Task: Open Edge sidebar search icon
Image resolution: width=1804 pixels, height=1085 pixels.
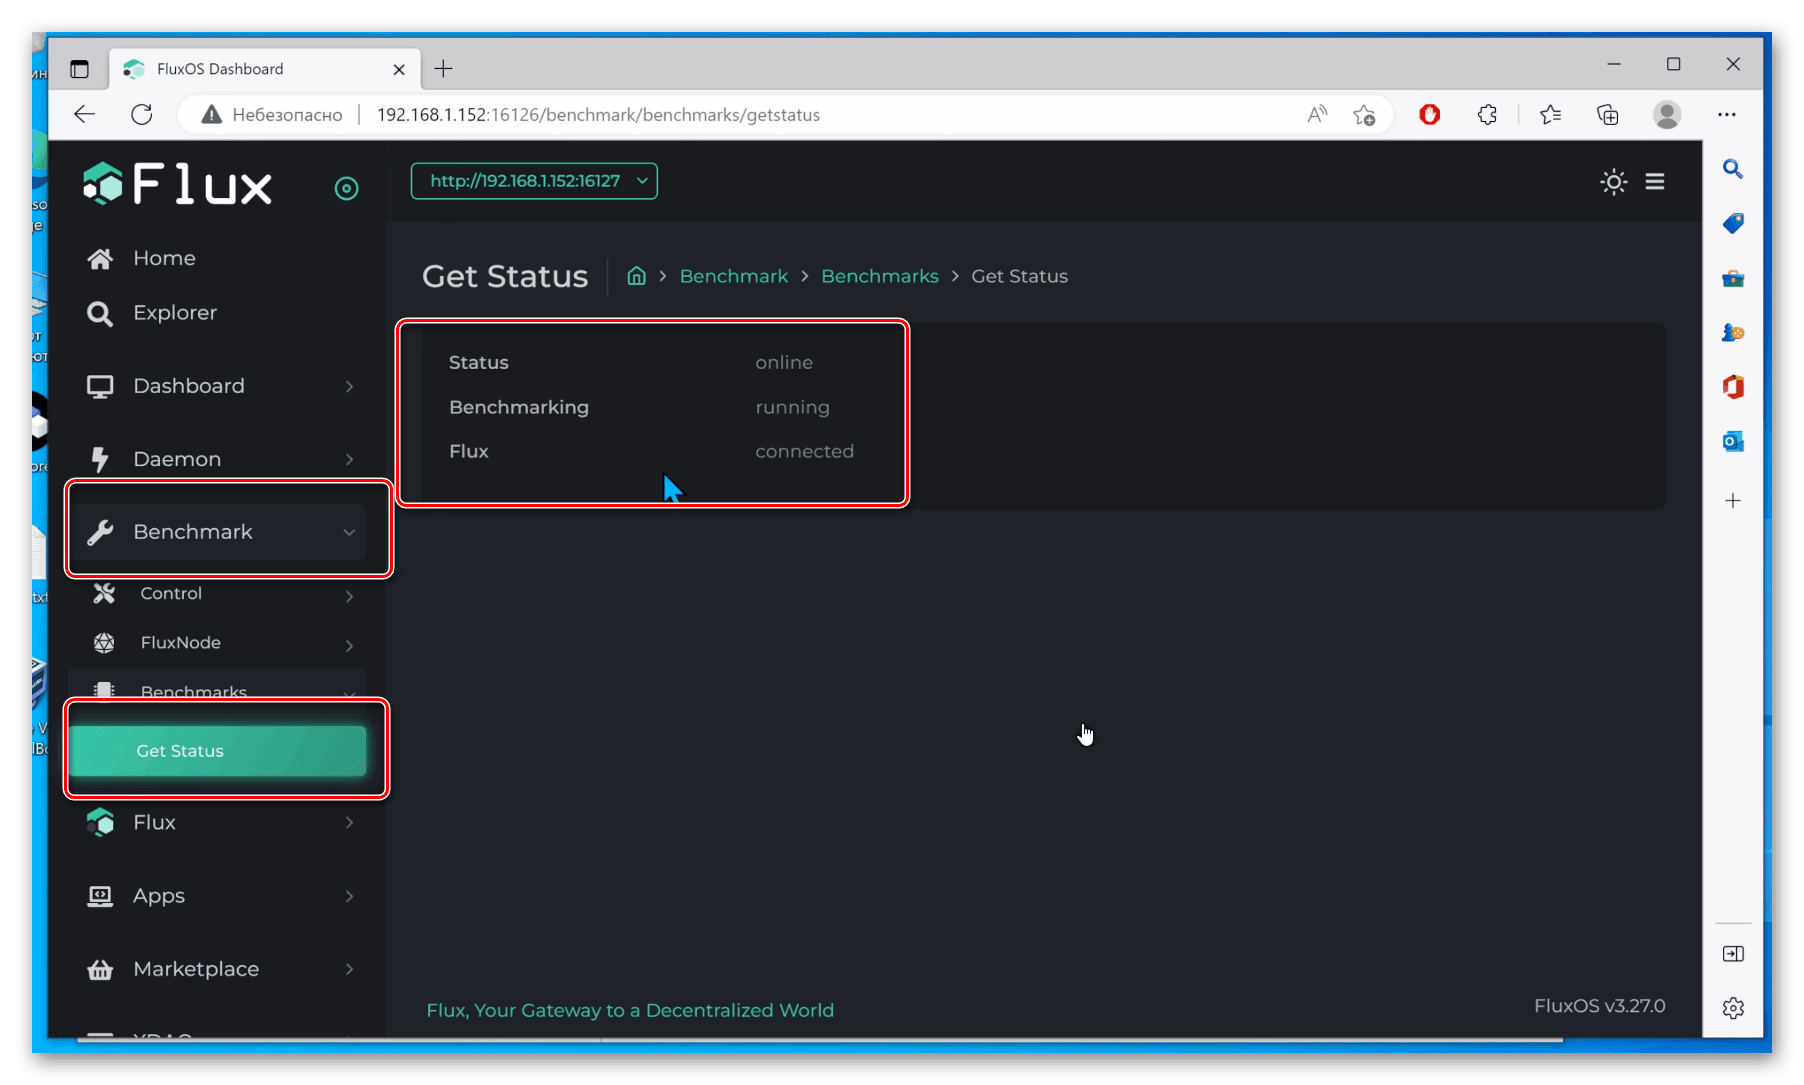Action: click(x=1733, y=170)
